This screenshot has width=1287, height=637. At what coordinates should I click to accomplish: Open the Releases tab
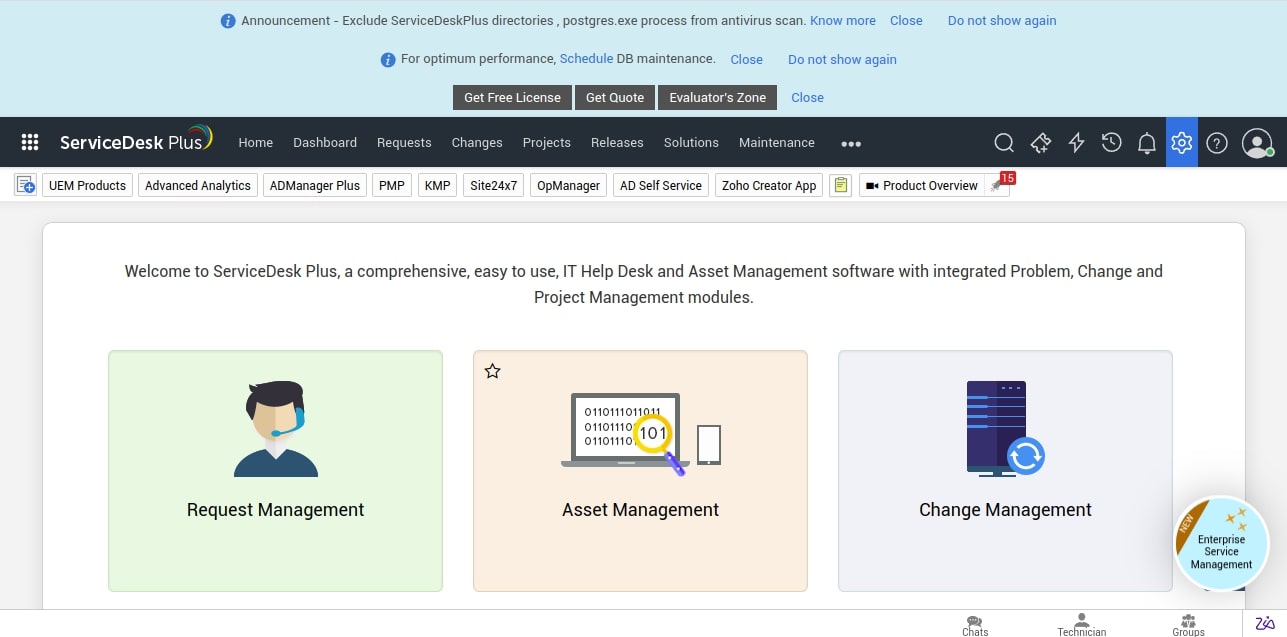click(617, 142)
